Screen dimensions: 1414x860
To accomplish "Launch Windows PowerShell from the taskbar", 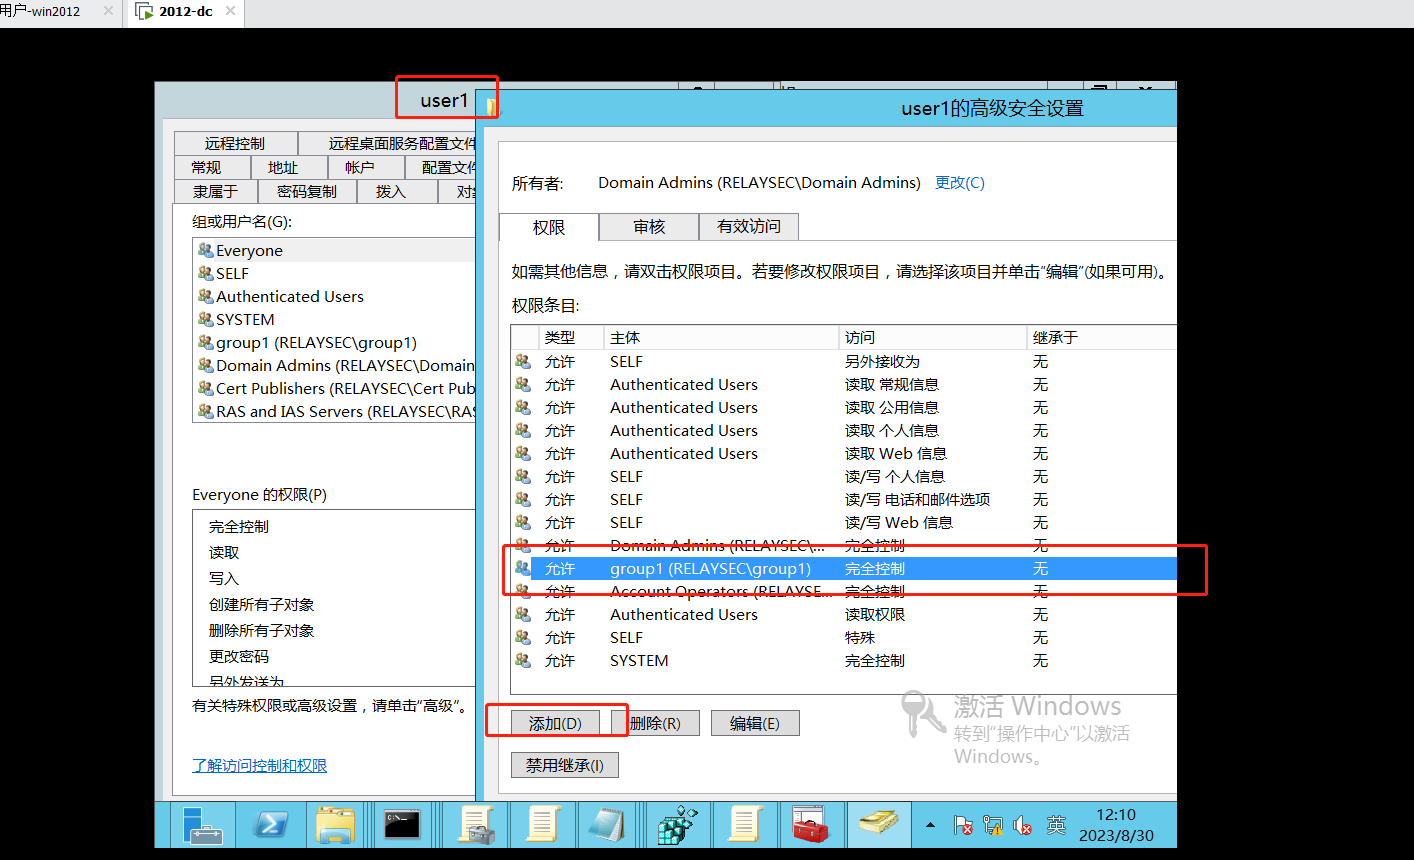I will click(x=270, y=825).
